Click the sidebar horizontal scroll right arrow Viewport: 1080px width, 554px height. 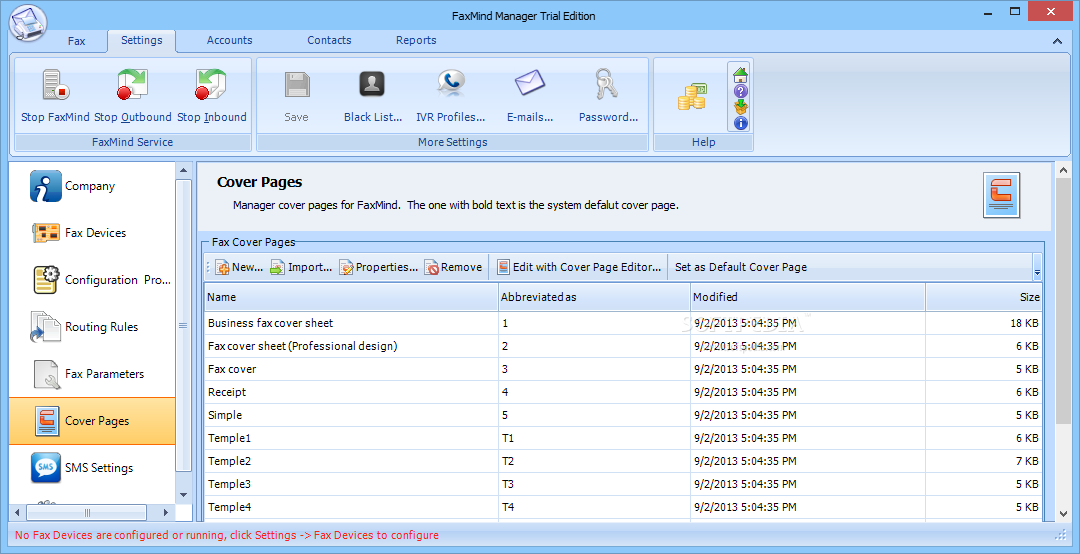coord(166,513)
